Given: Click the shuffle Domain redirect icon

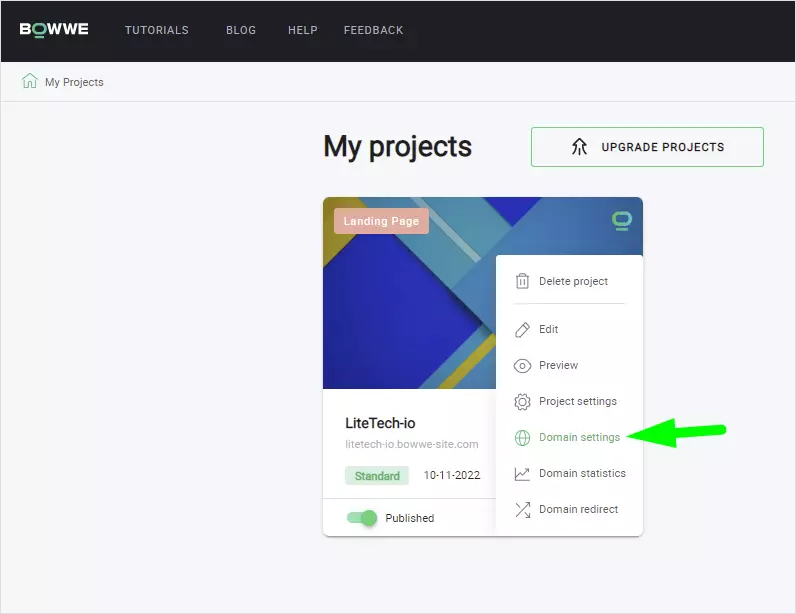Looking at the screenshot, I should pos(522,510).
